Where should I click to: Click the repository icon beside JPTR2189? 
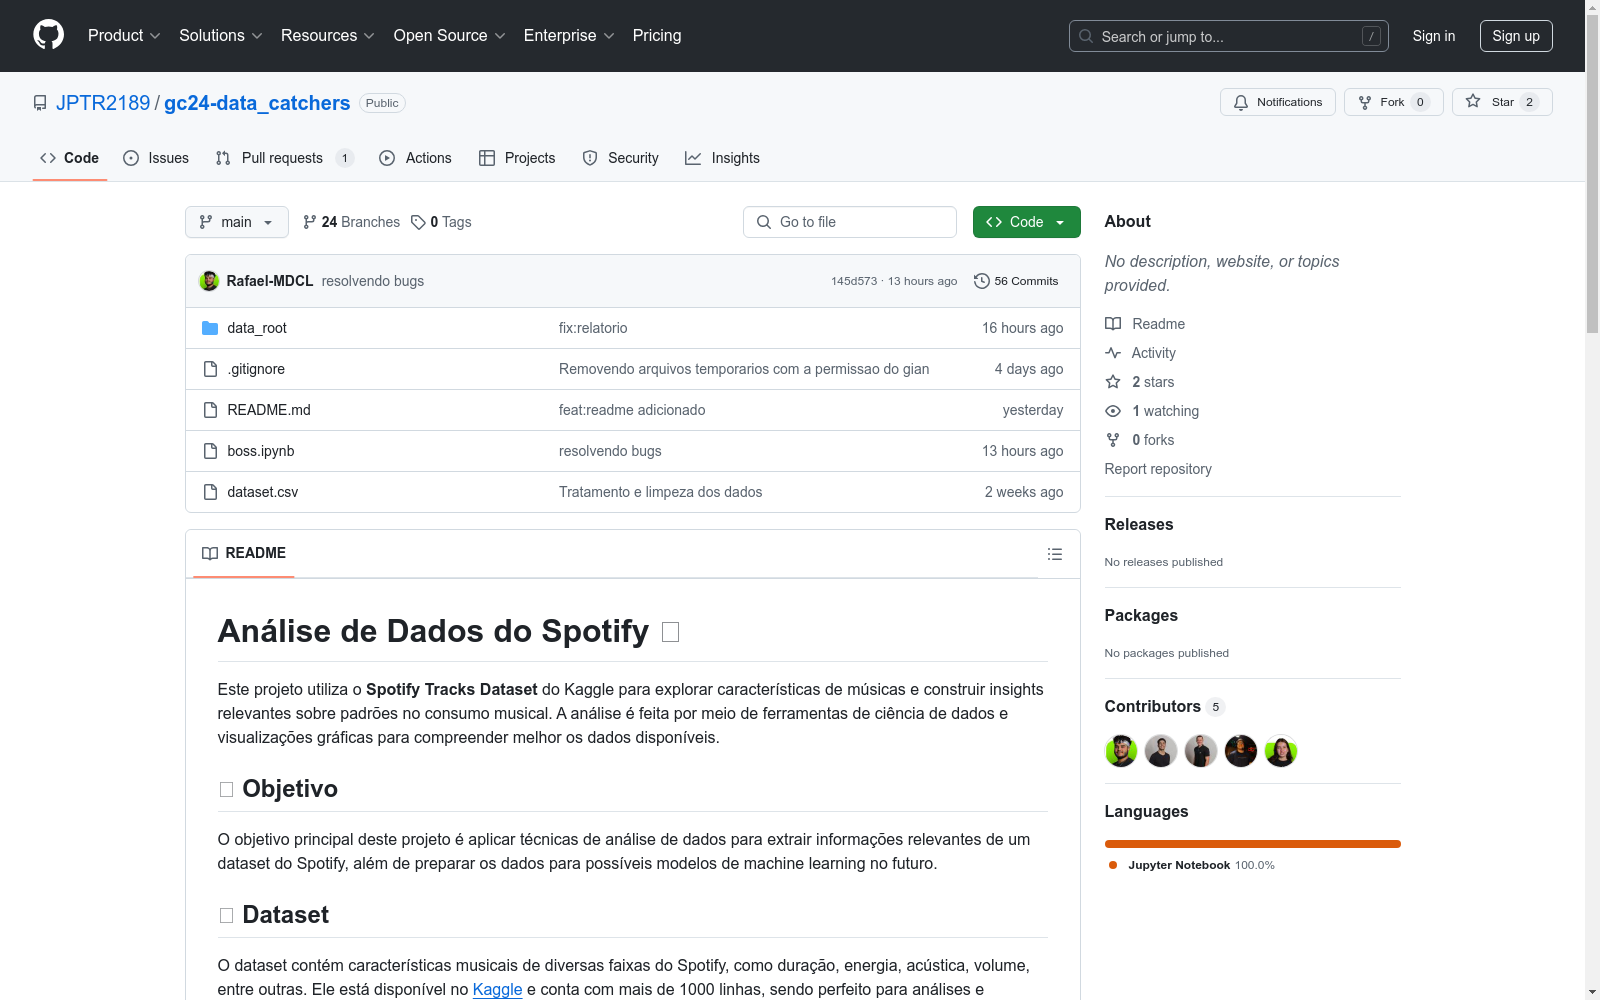pos(40,103)
